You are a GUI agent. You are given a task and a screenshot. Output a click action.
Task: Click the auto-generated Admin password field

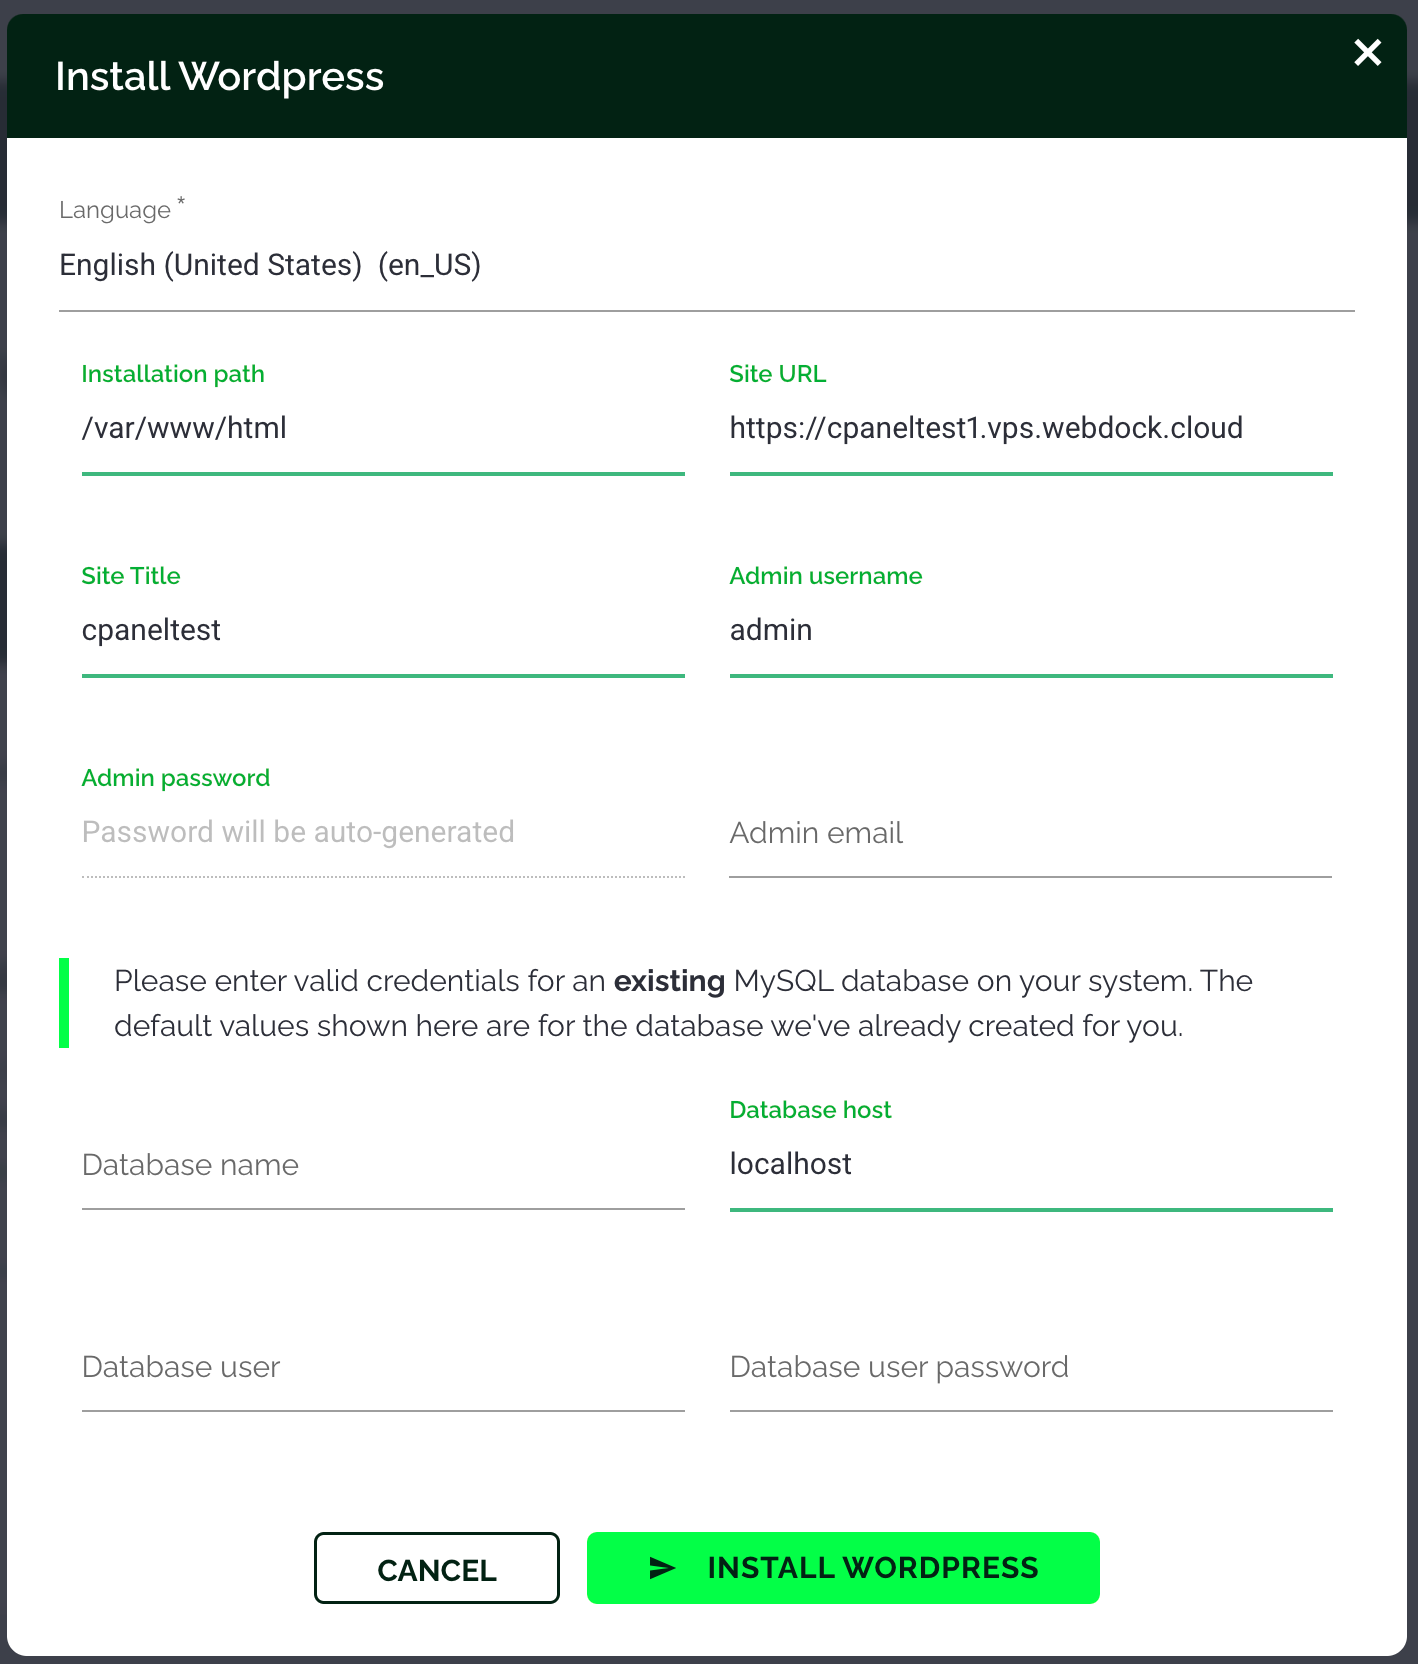[382, 833]
